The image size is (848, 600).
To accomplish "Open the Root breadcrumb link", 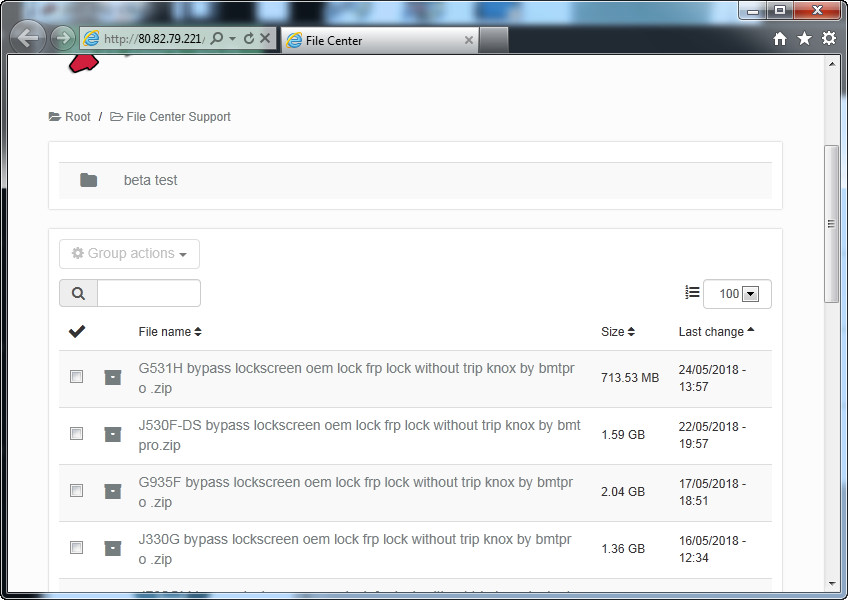I will 77,117.
